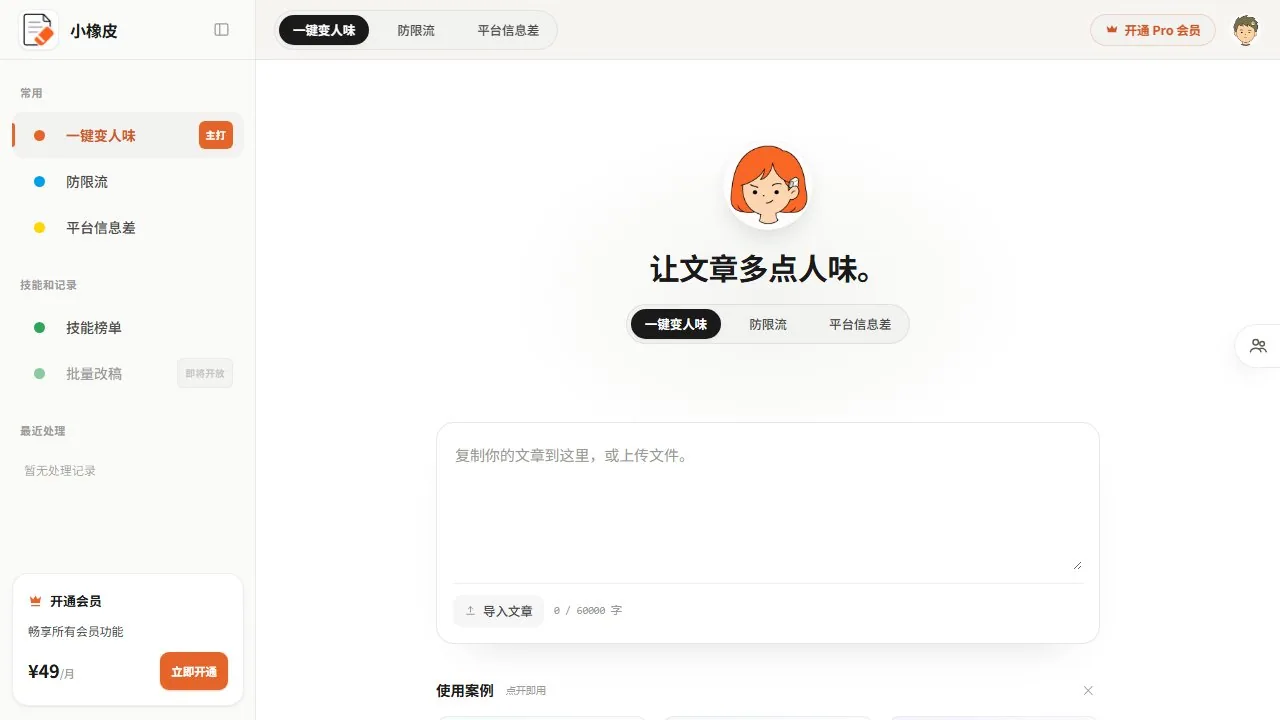Image resolution: width=1280 pixels, height=720 pixels.
Task: Collapse the sidebar with the panel icon
Action: point(222,30)
